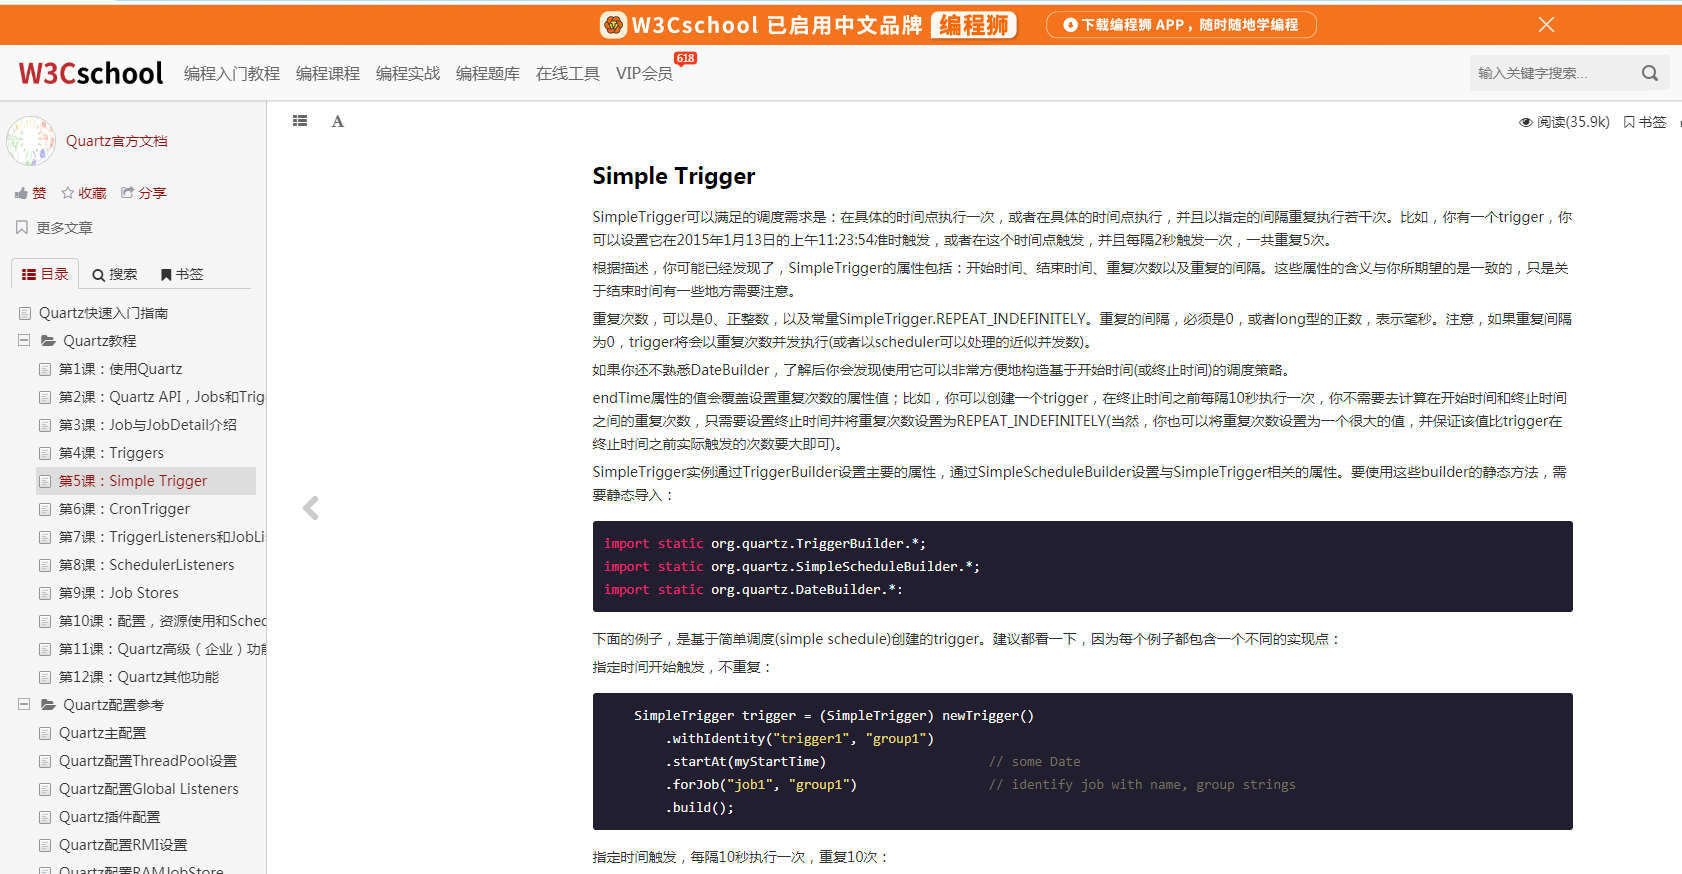Click the Quartz配置参考 folder icon
Viewport: 1682px width, 874px height.
click(47, 705)
